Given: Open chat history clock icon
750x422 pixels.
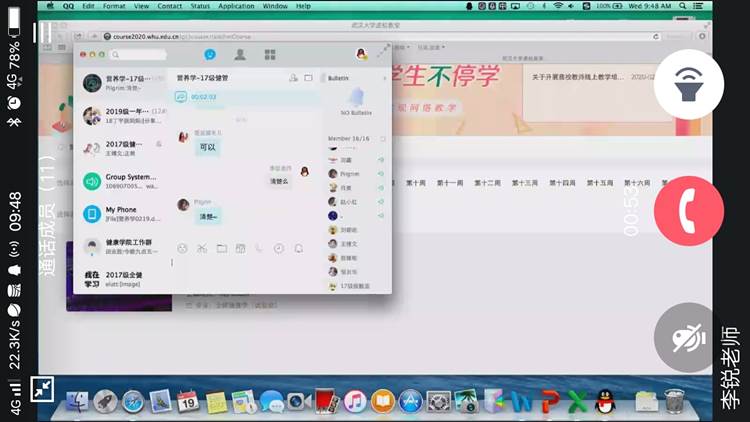Looking at the screenshot, I should pos(278,248).
